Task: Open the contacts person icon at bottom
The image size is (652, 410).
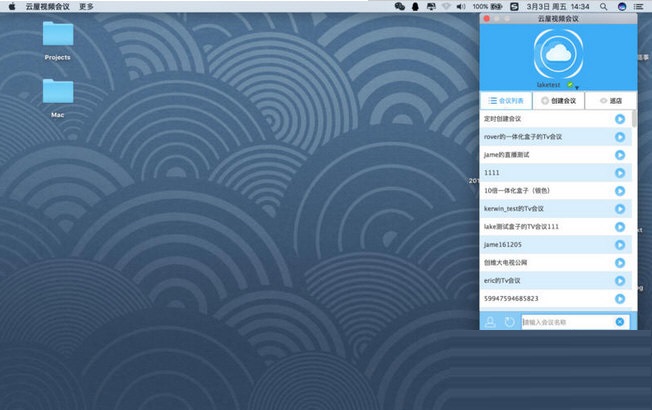Action: 490,322
